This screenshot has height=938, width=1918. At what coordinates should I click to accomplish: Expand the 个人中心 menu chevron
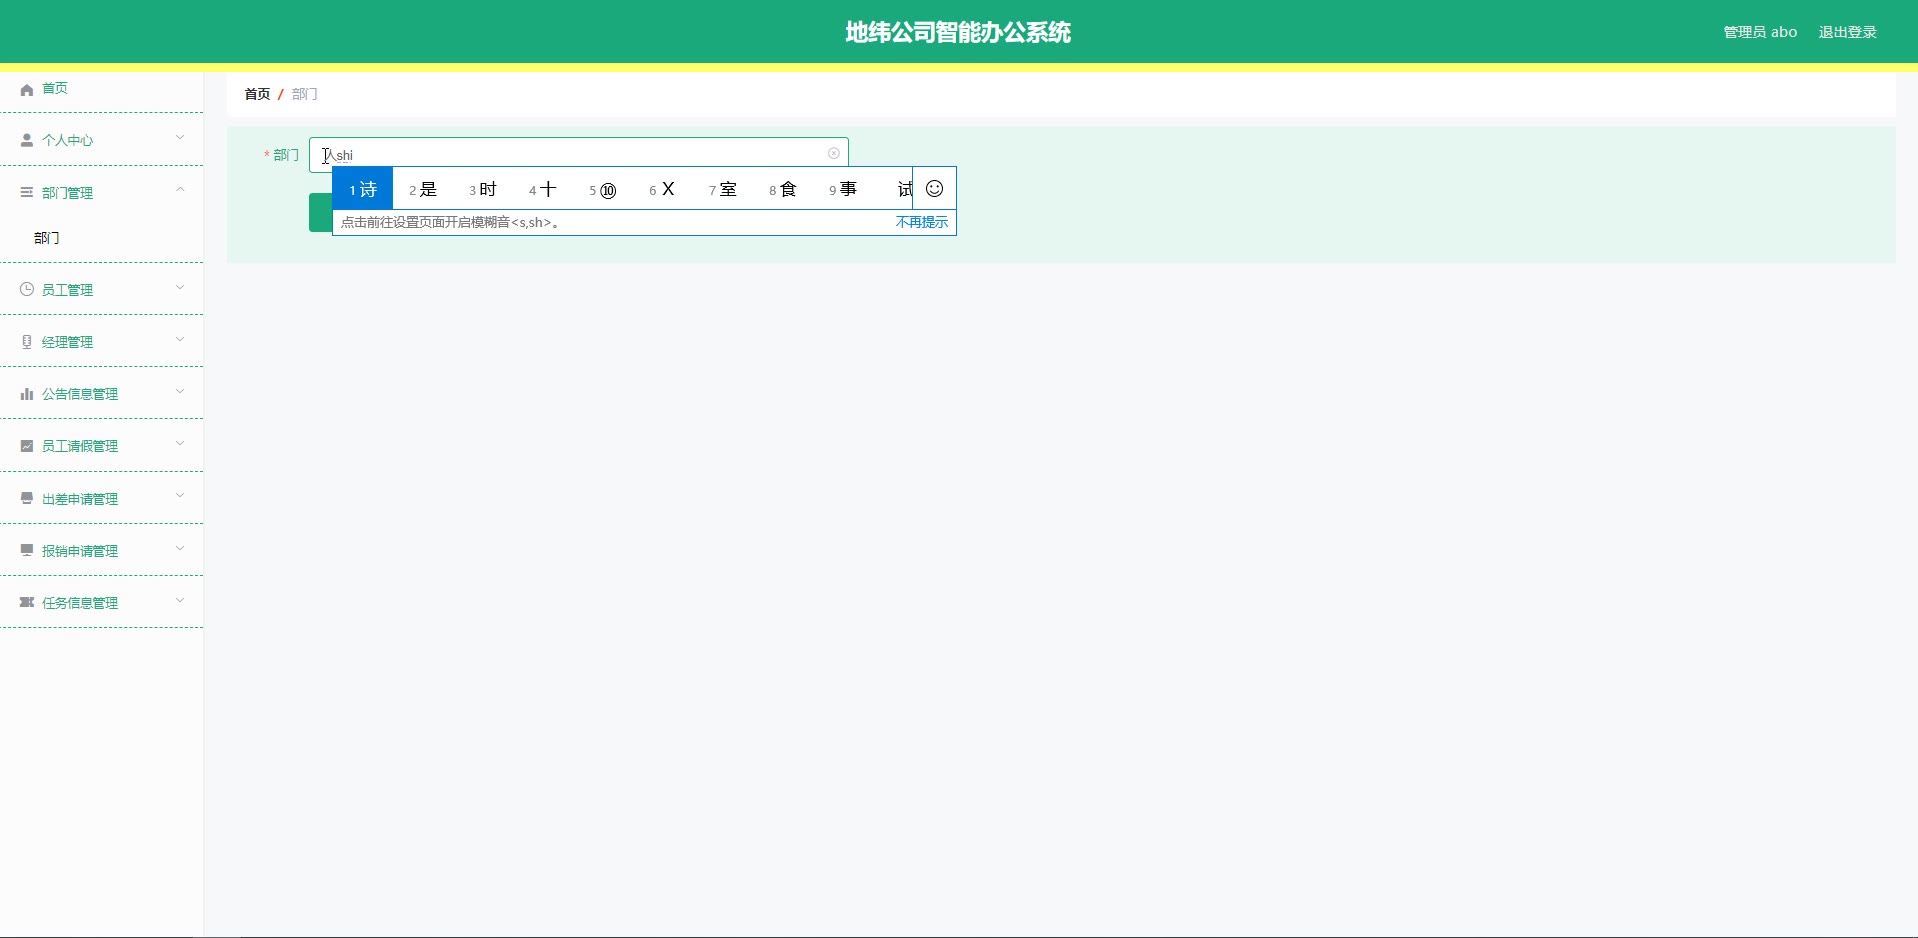coord(180,138)
